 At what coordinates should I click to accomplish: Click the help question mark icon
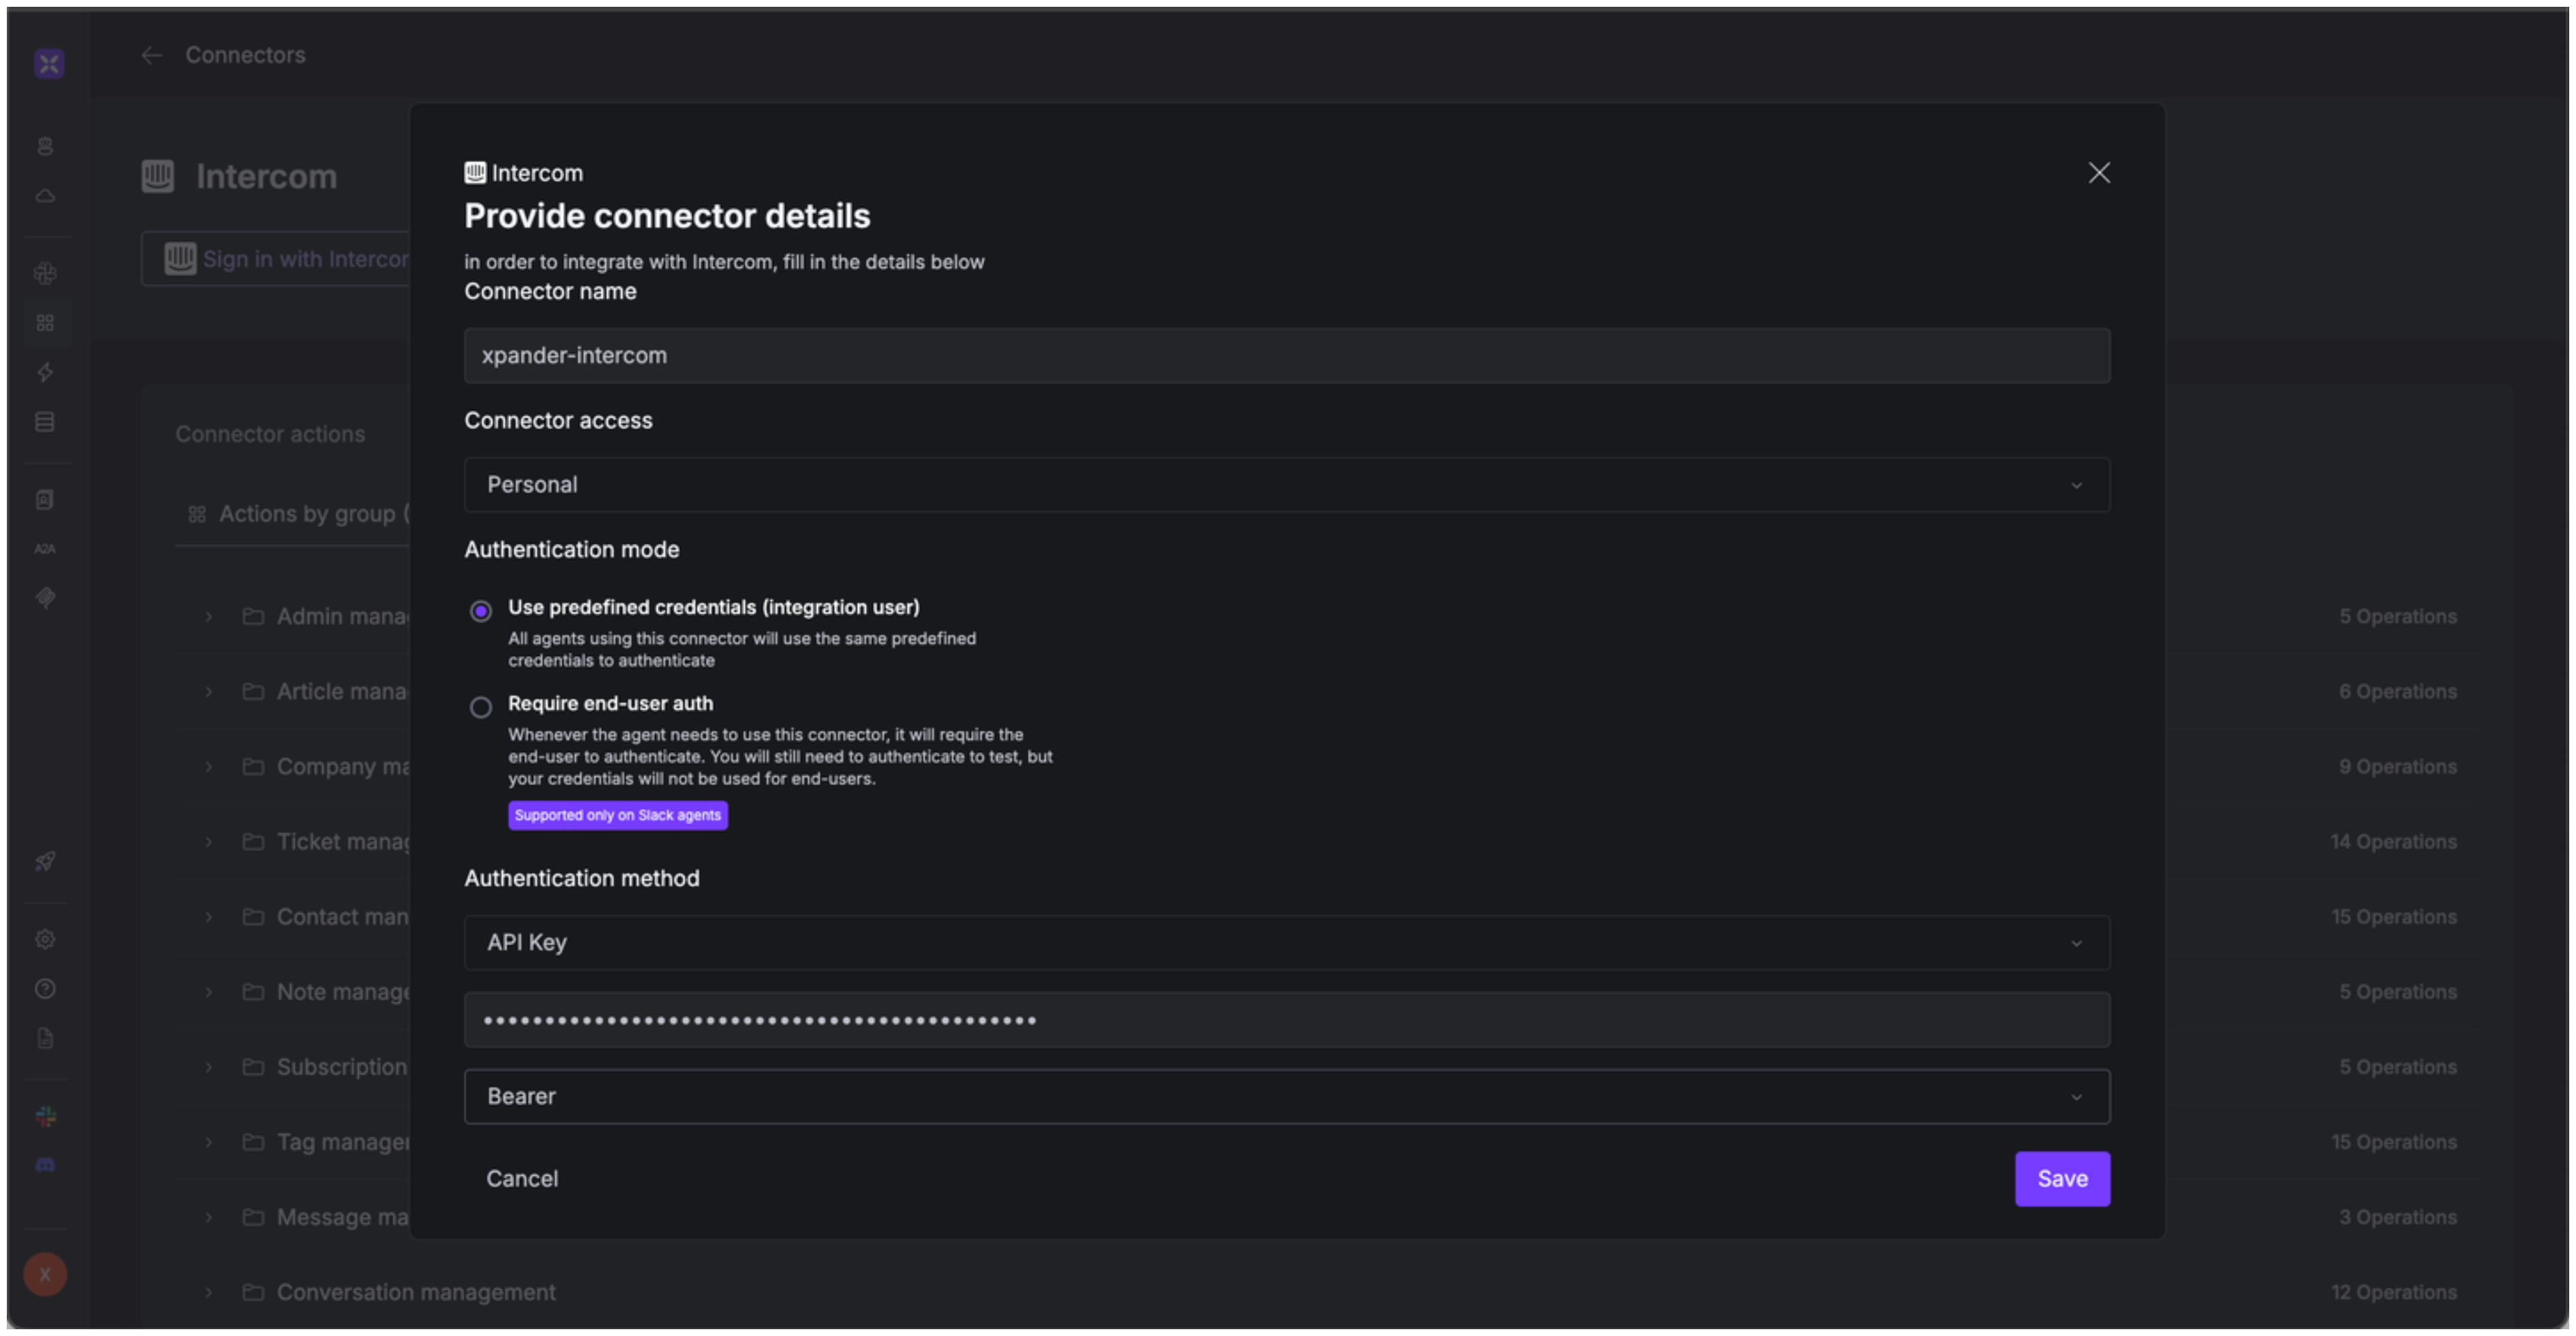tap(45, 989)
